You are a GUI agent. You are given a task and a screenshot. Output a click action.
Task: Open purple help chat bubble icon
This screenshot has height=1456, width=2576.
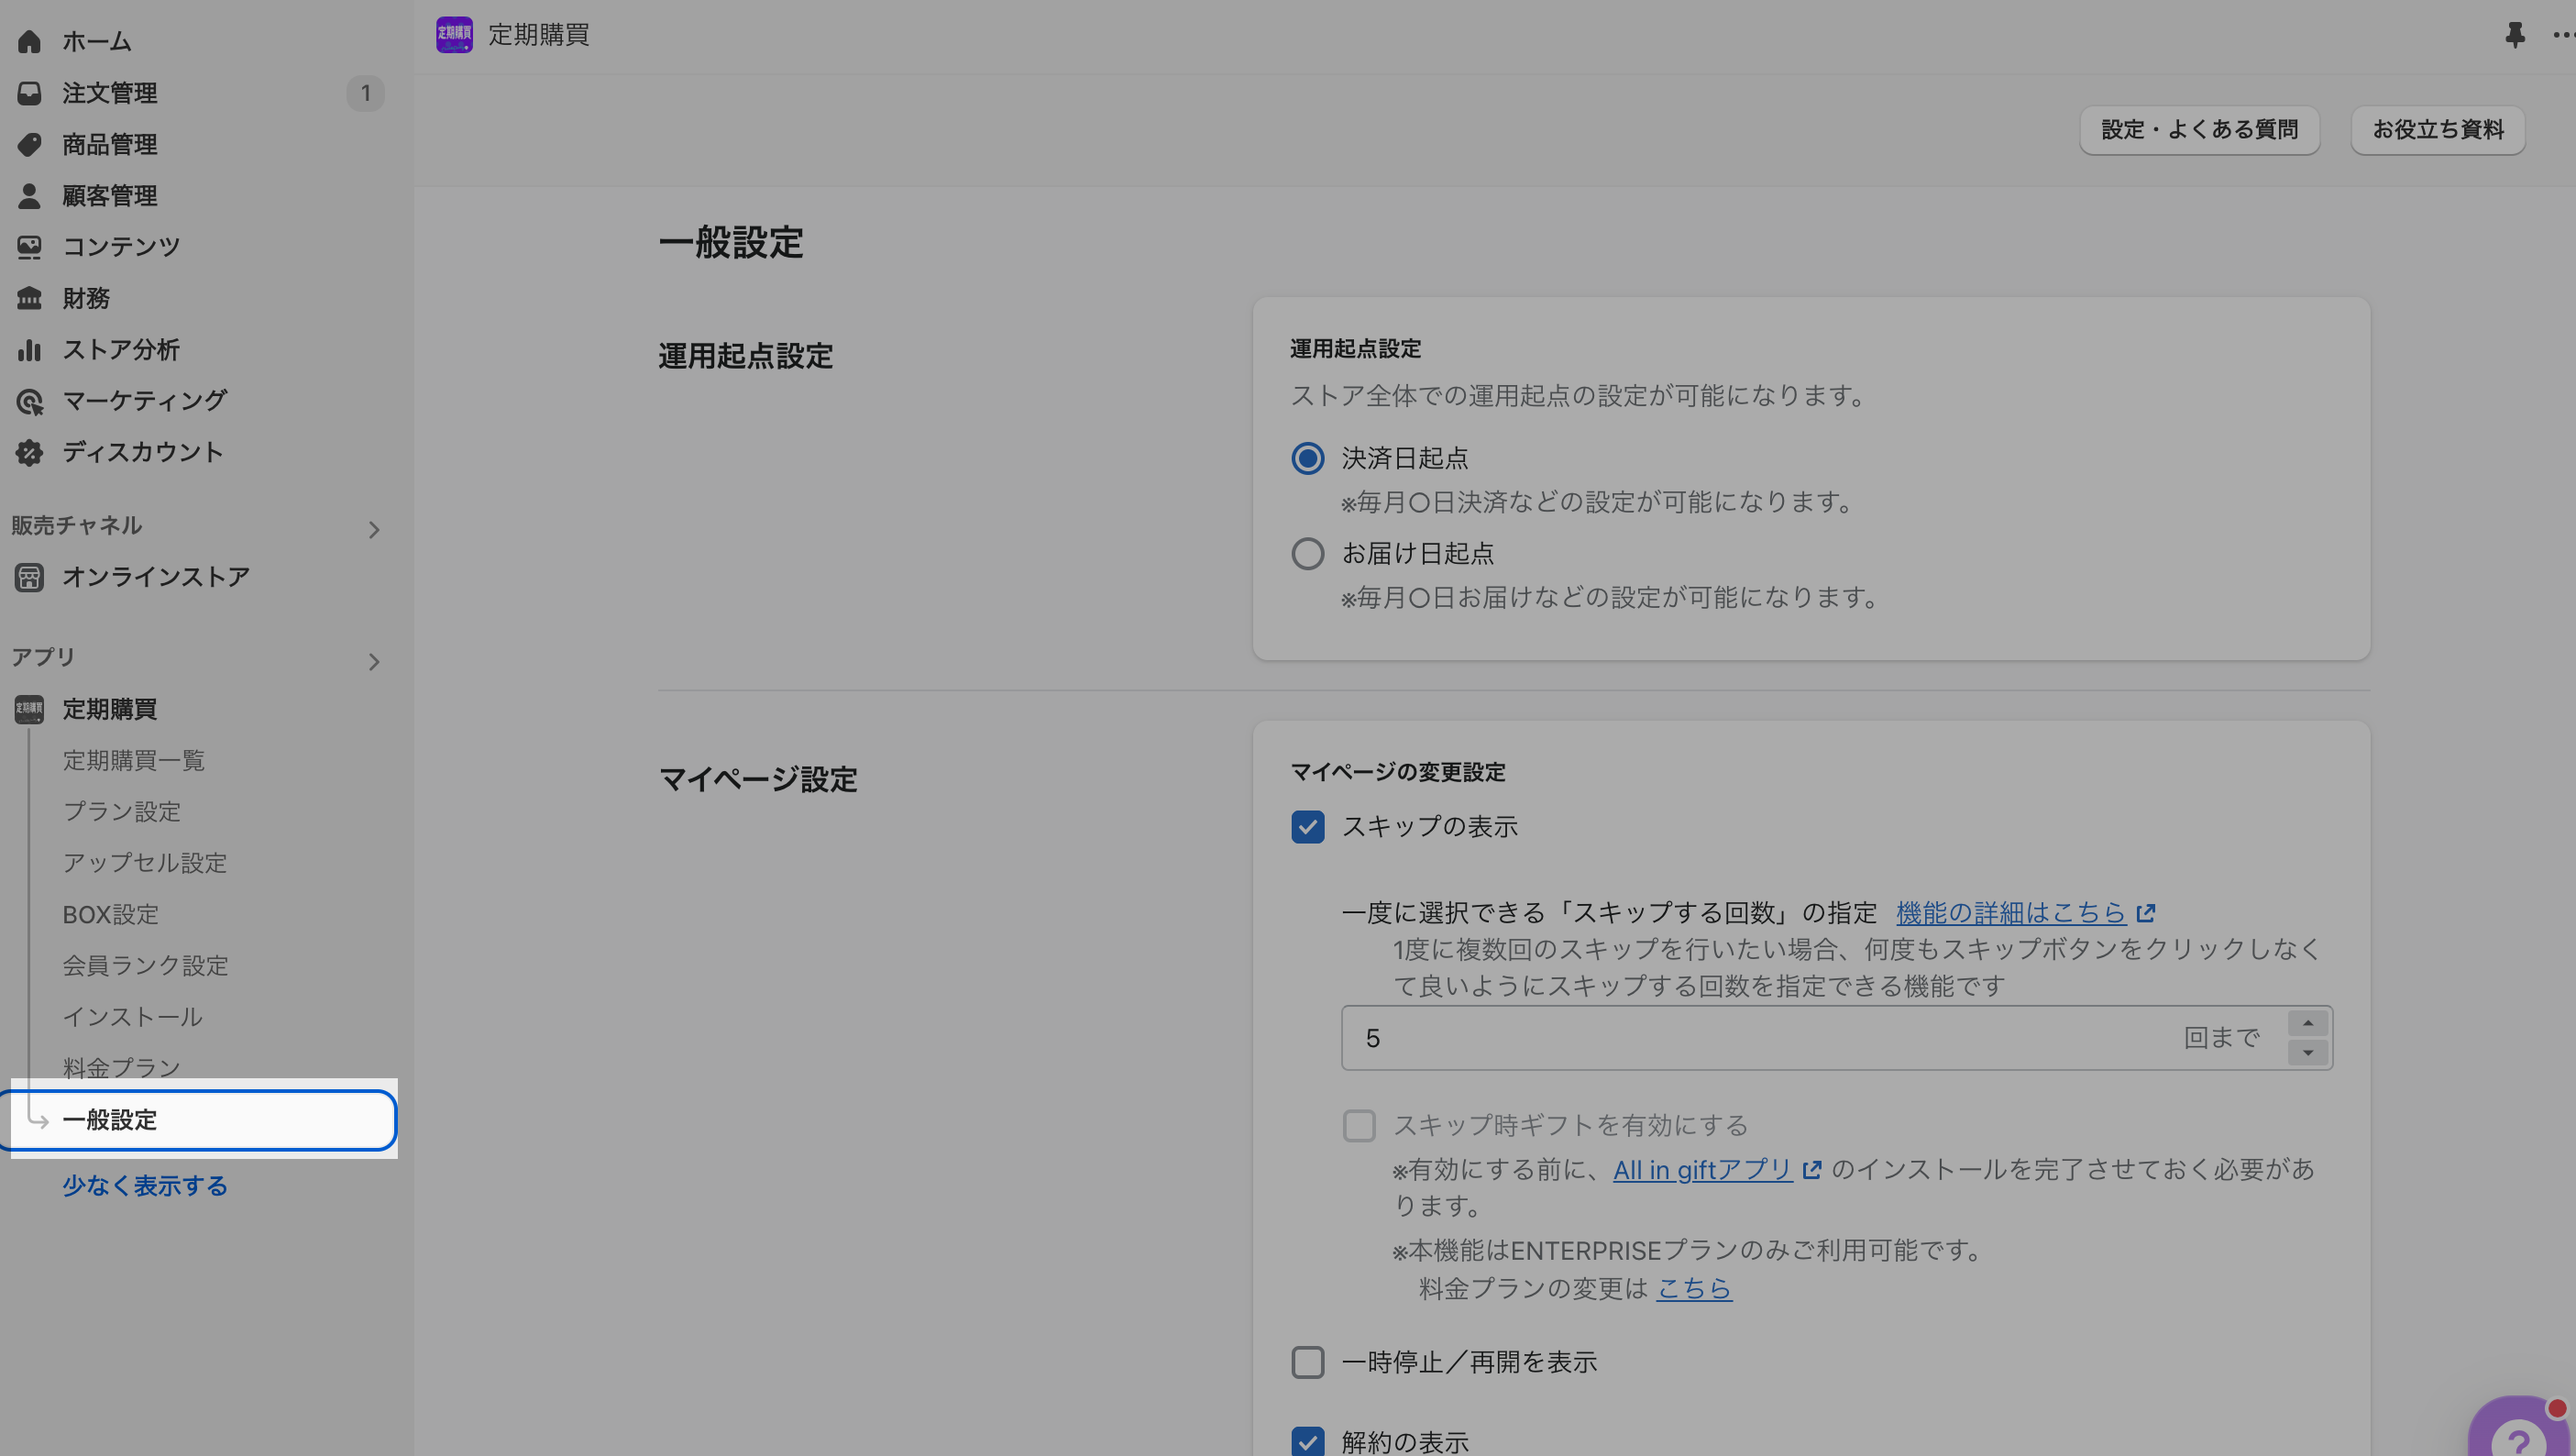click(2518, 1434)
